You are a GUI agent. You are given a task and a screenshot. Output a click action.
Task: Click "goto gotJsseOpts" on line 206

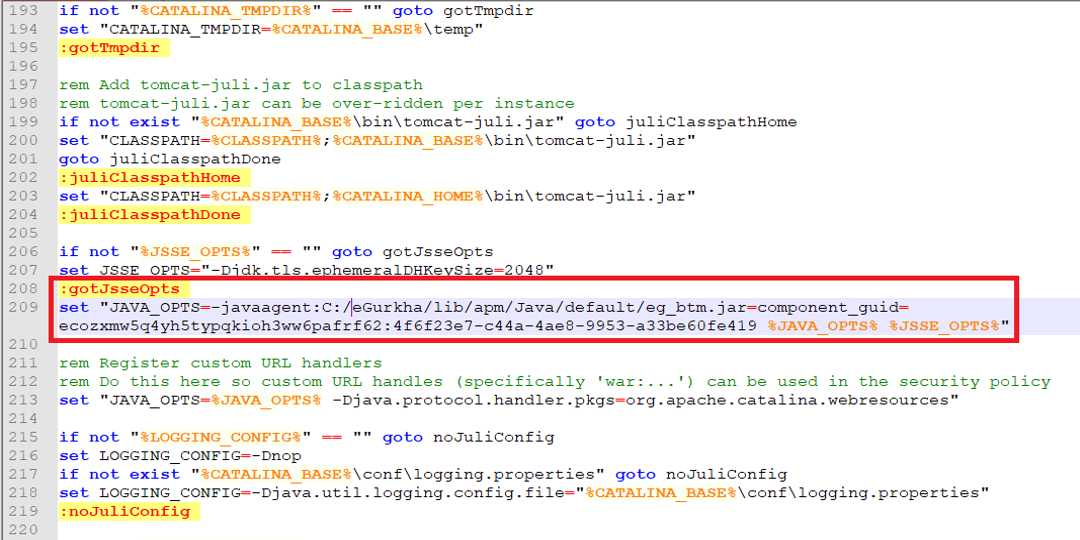(x=413, y=251)
